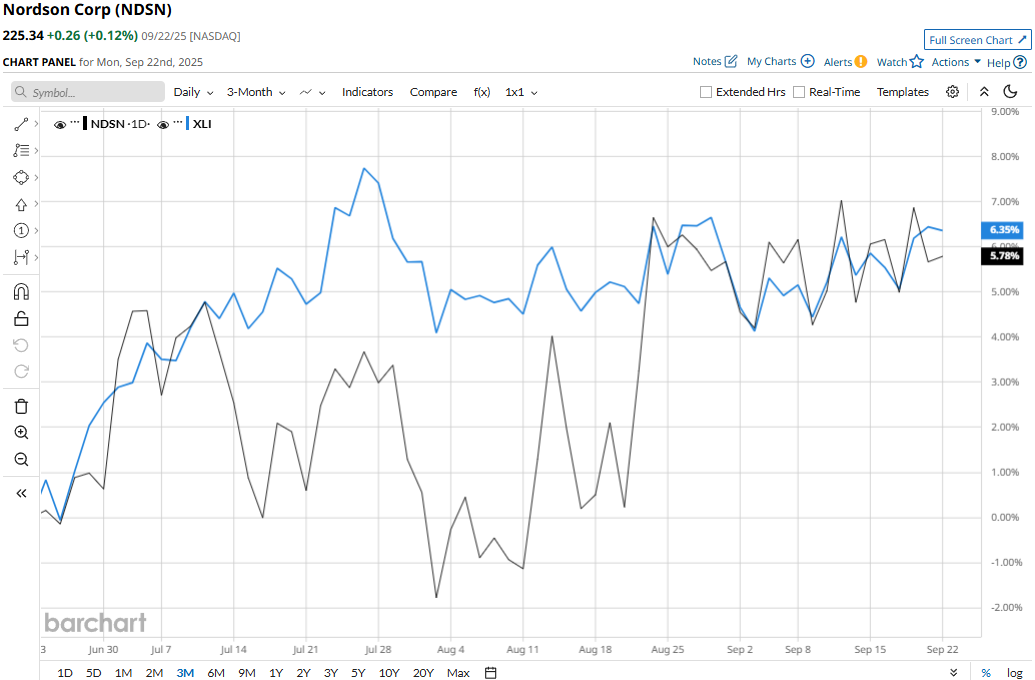
Task: Click the Notes edit icon
Action: point(731,61)
